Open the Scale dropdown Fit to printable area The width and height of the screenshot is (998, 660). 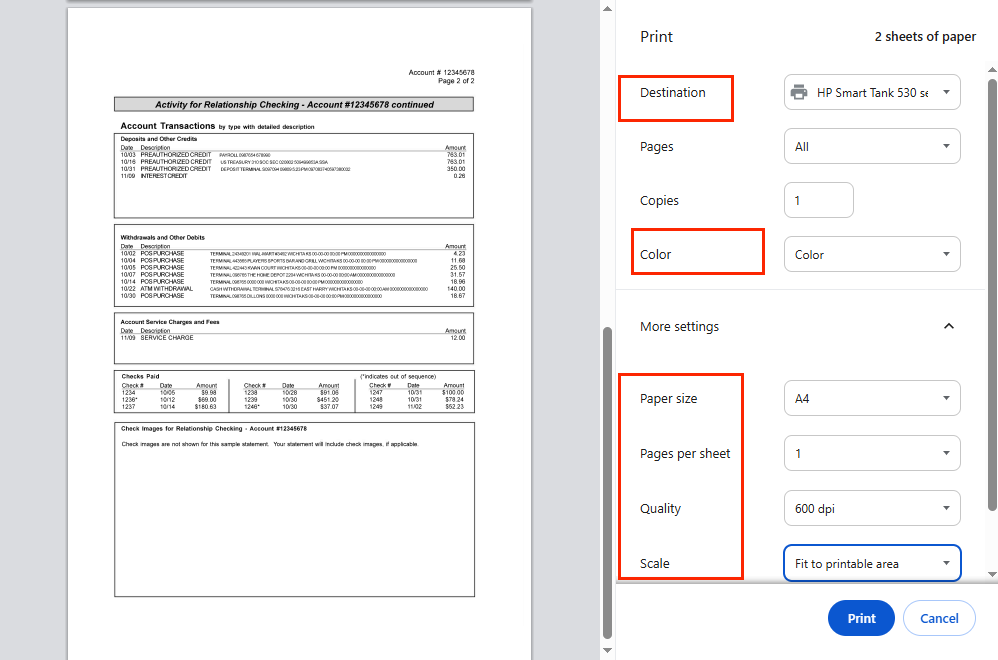tap(872, 563)
